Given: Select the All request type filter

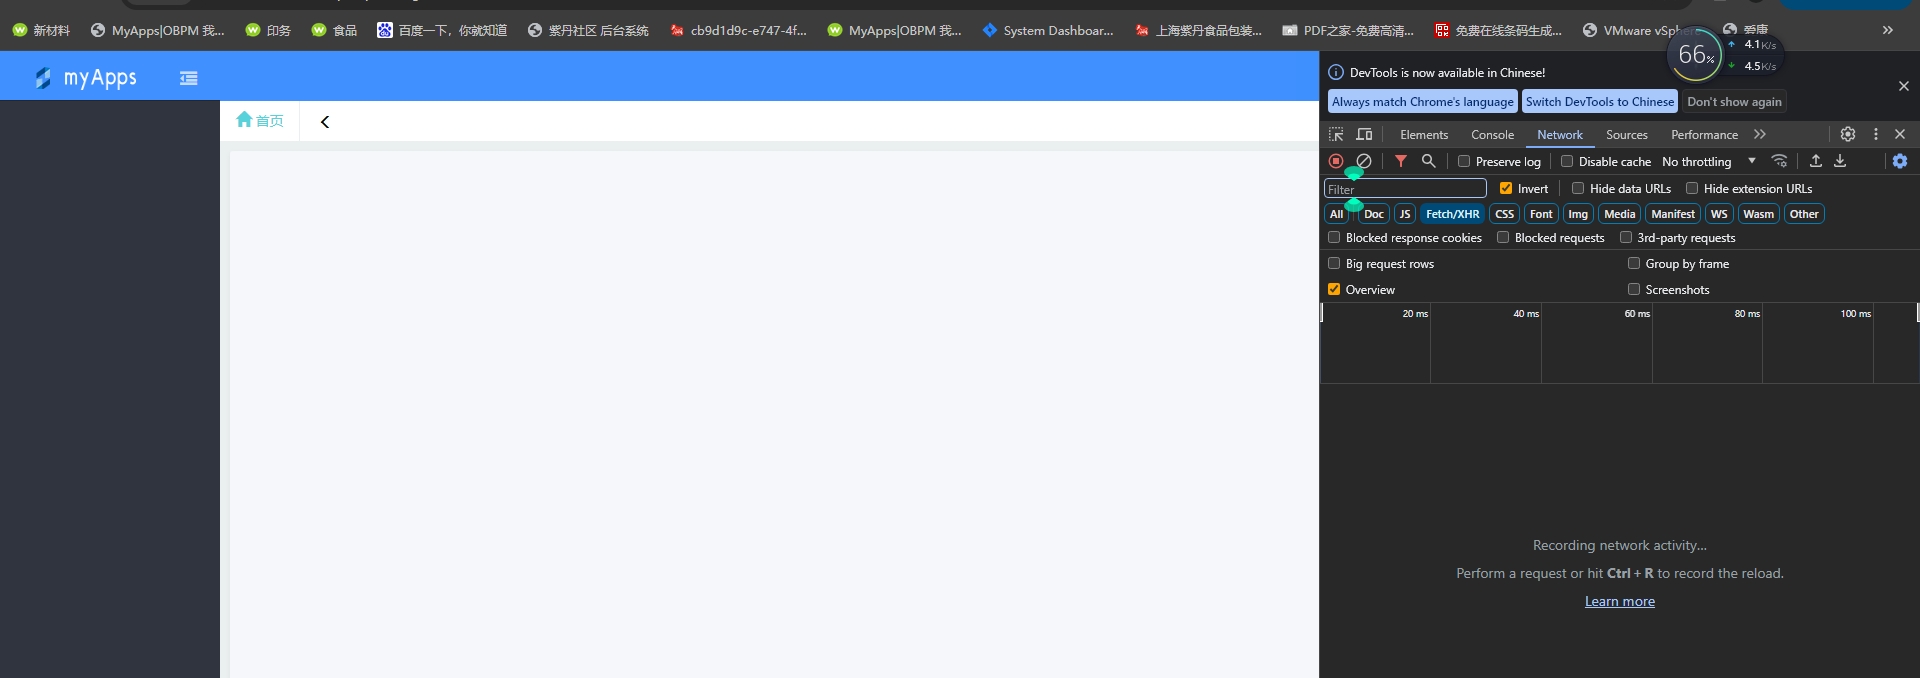Looking at the screenshot, I should [x=1336, y=214].
